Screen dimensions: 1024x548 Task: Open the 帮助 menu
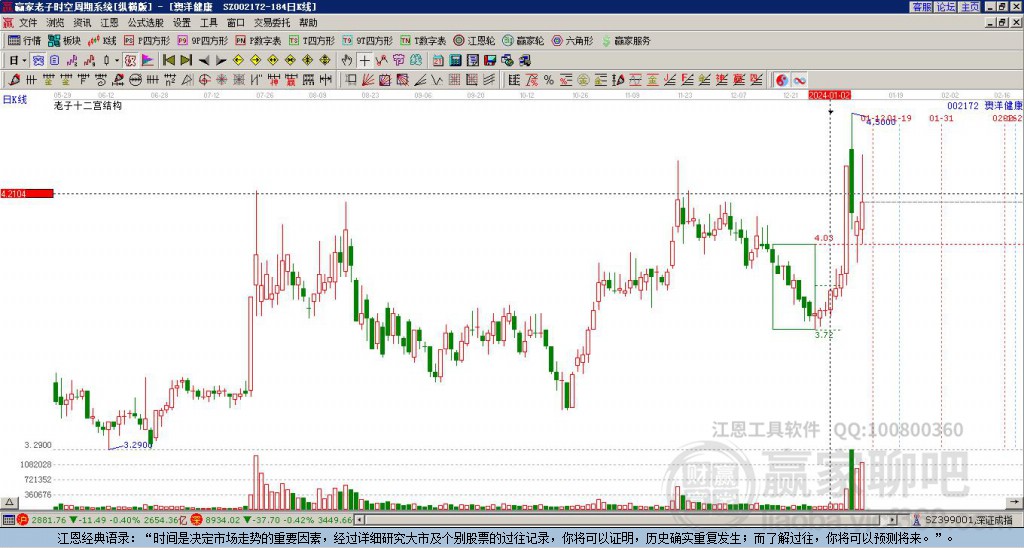pyautogui.click(x=308, y=23)
